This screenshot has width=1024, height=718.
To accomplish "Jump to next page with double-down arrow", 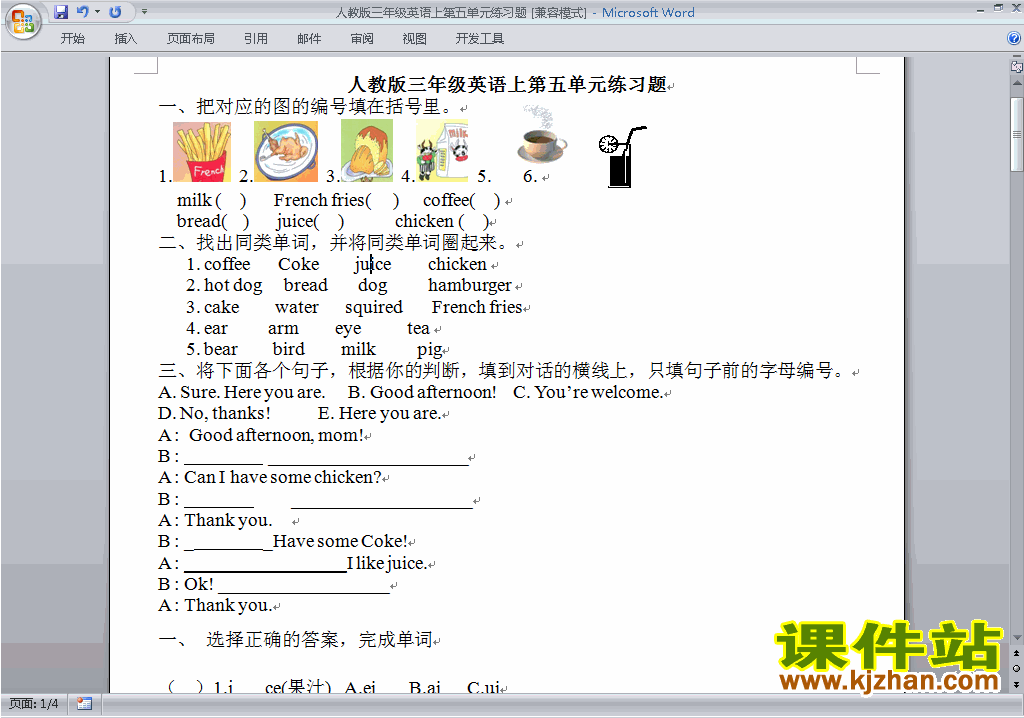I will coord(1016,684).
